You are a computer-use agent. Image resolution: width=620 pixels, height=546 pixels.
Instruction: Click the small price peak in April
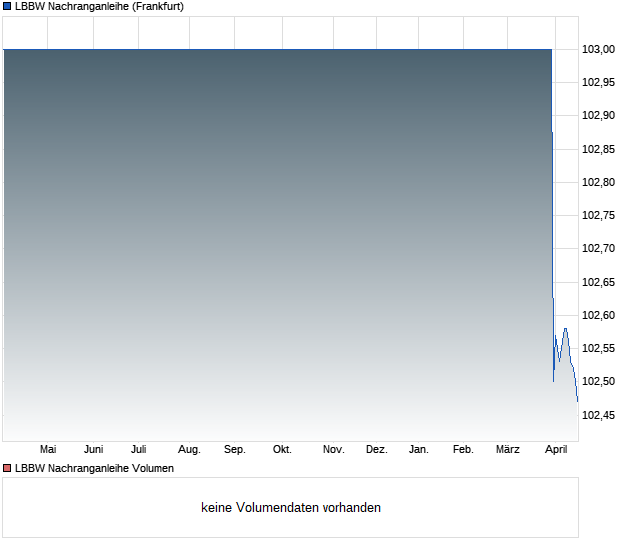point(566,329)
